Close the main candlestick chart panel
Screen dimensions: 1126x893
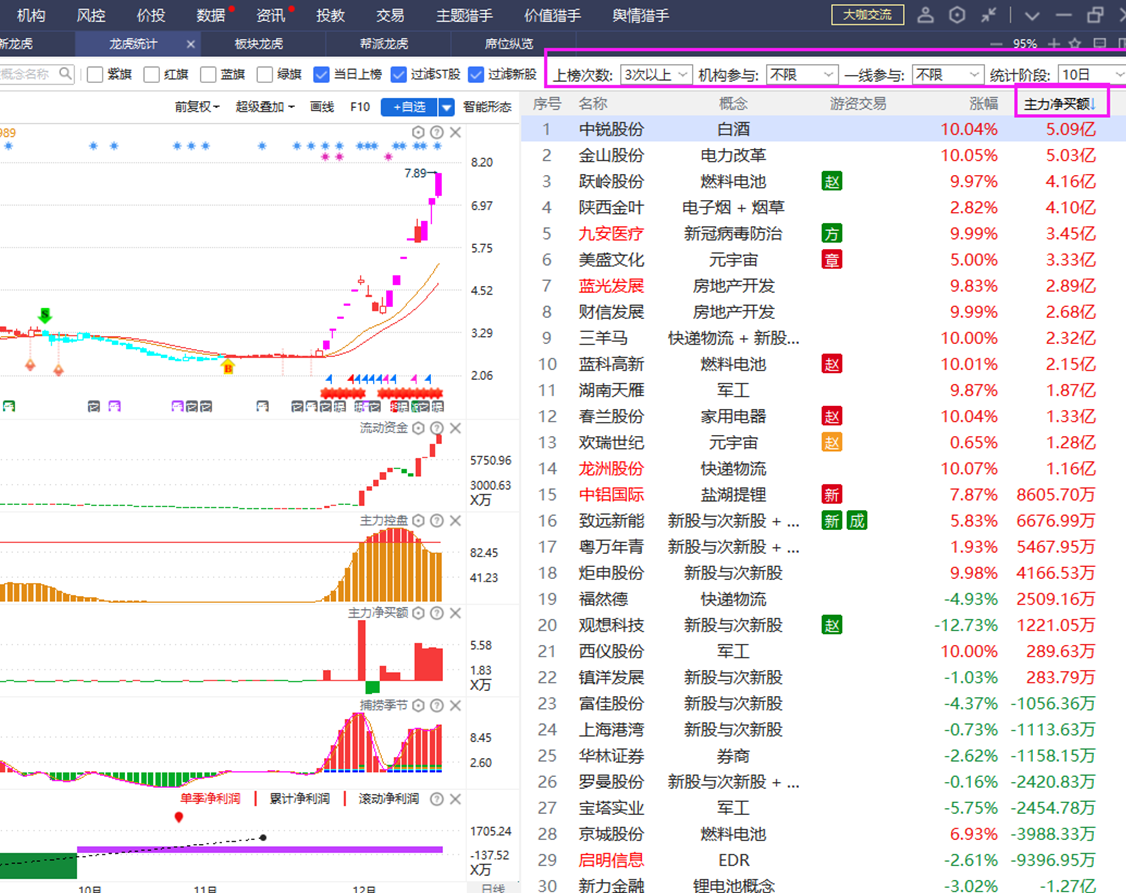point(455,132)
